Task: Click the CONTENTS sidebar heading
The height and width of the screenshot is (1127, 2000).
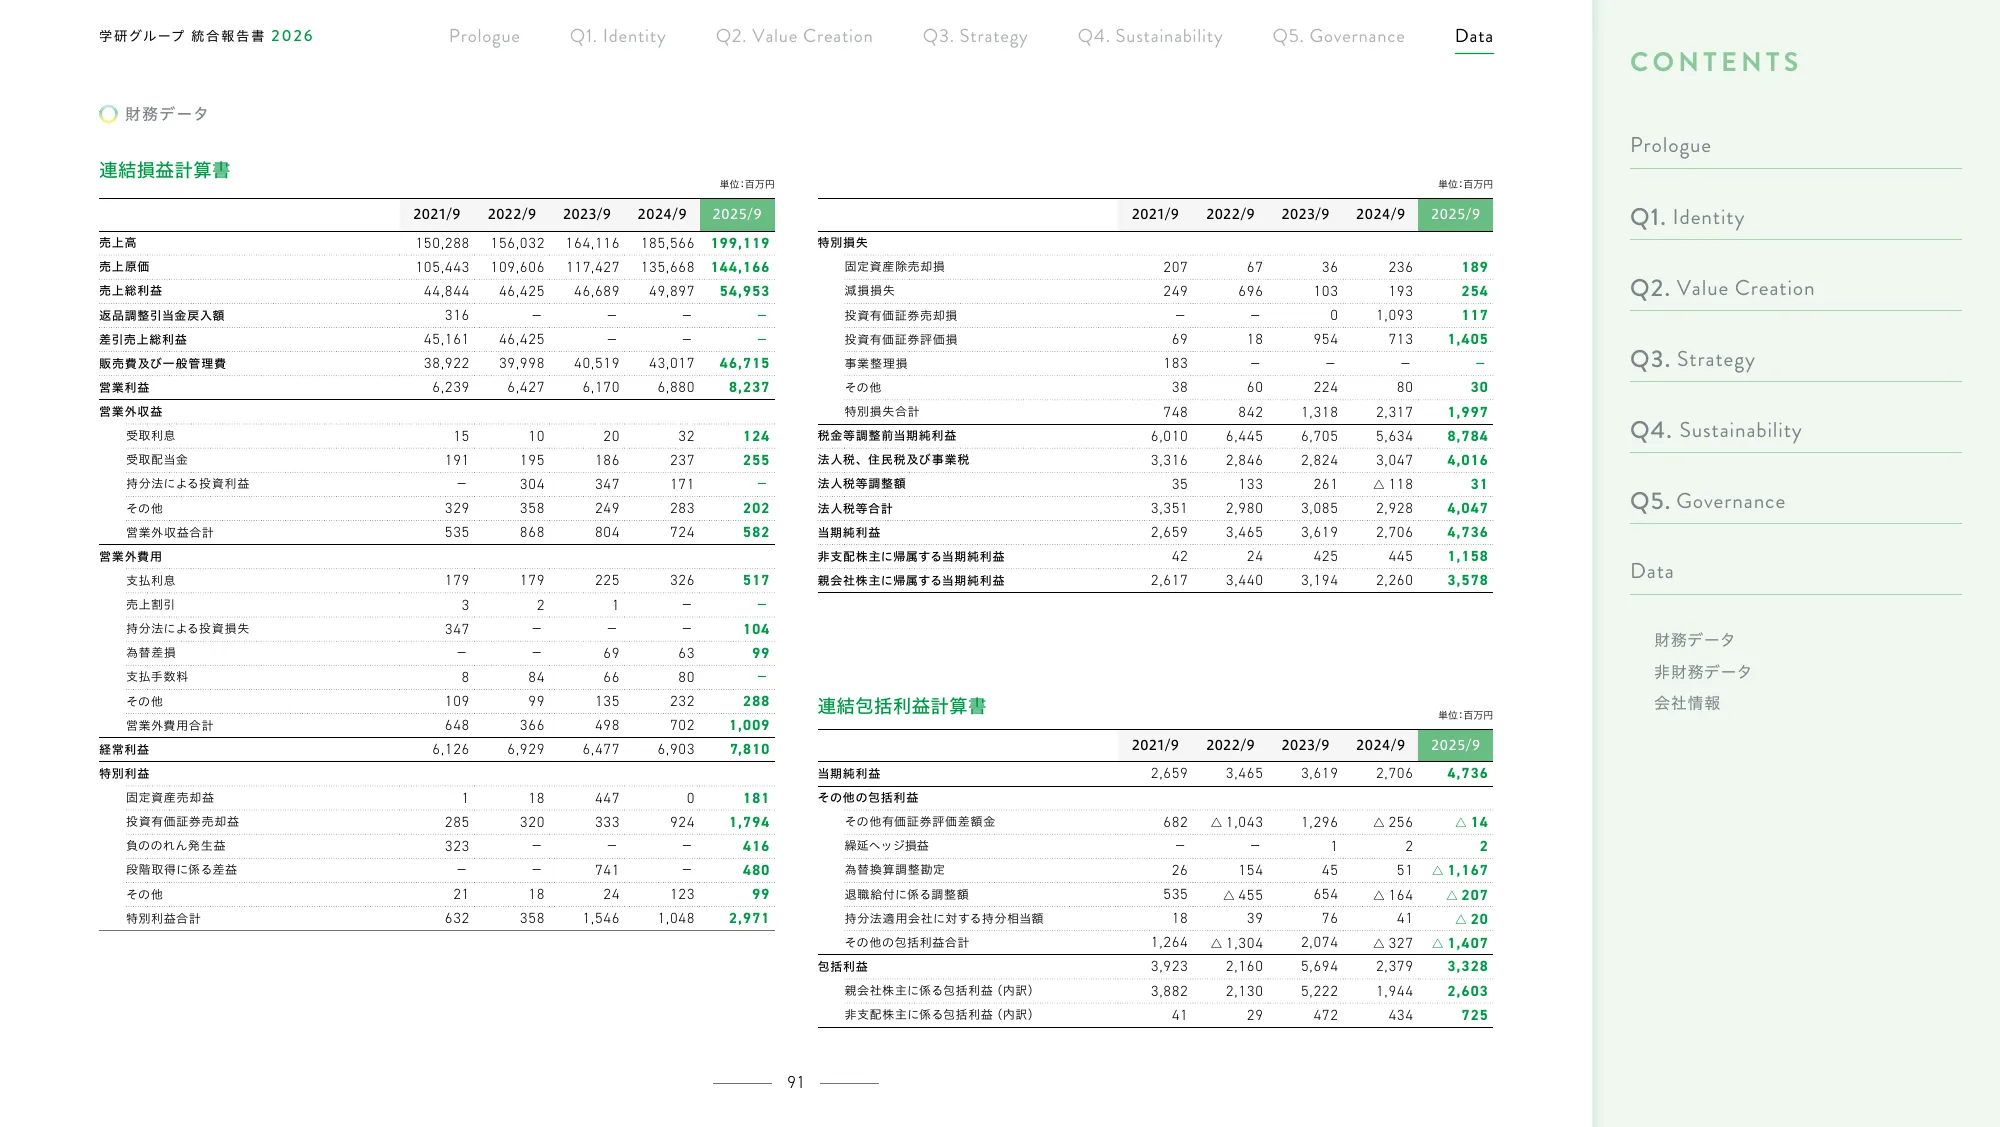Action: tap(1715, 62)
